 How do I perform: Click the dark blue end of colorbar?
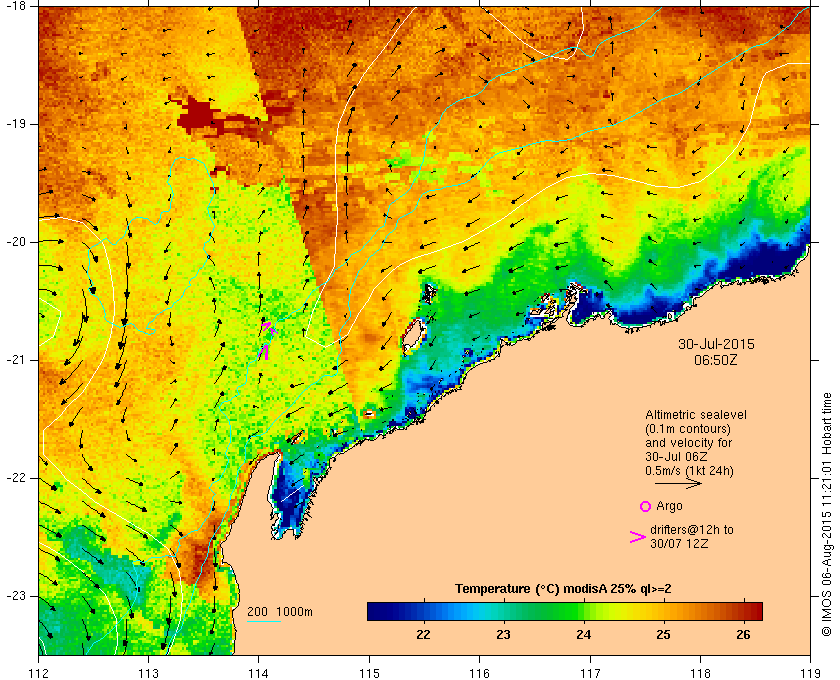click(378, 611)
